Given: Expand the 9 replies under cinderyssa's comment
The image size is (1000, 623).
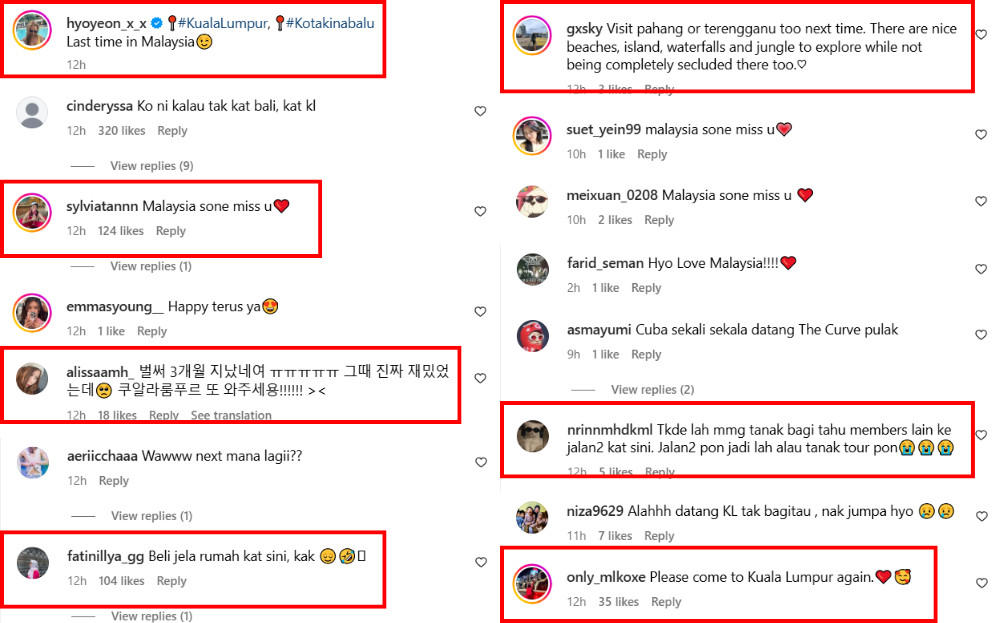Looking at the screenshot, I should [152, 166].
